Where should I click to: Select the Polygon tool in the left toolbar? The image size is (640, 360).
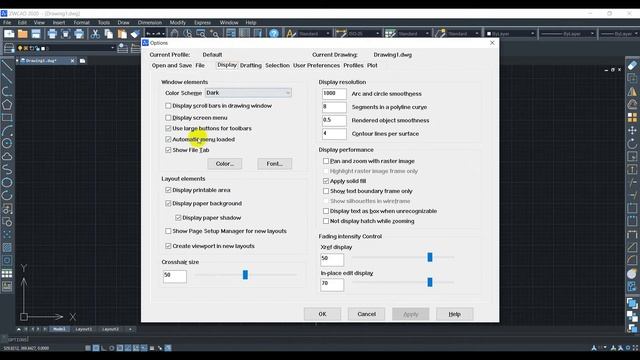pyautogui.click(x=7, y=104)
